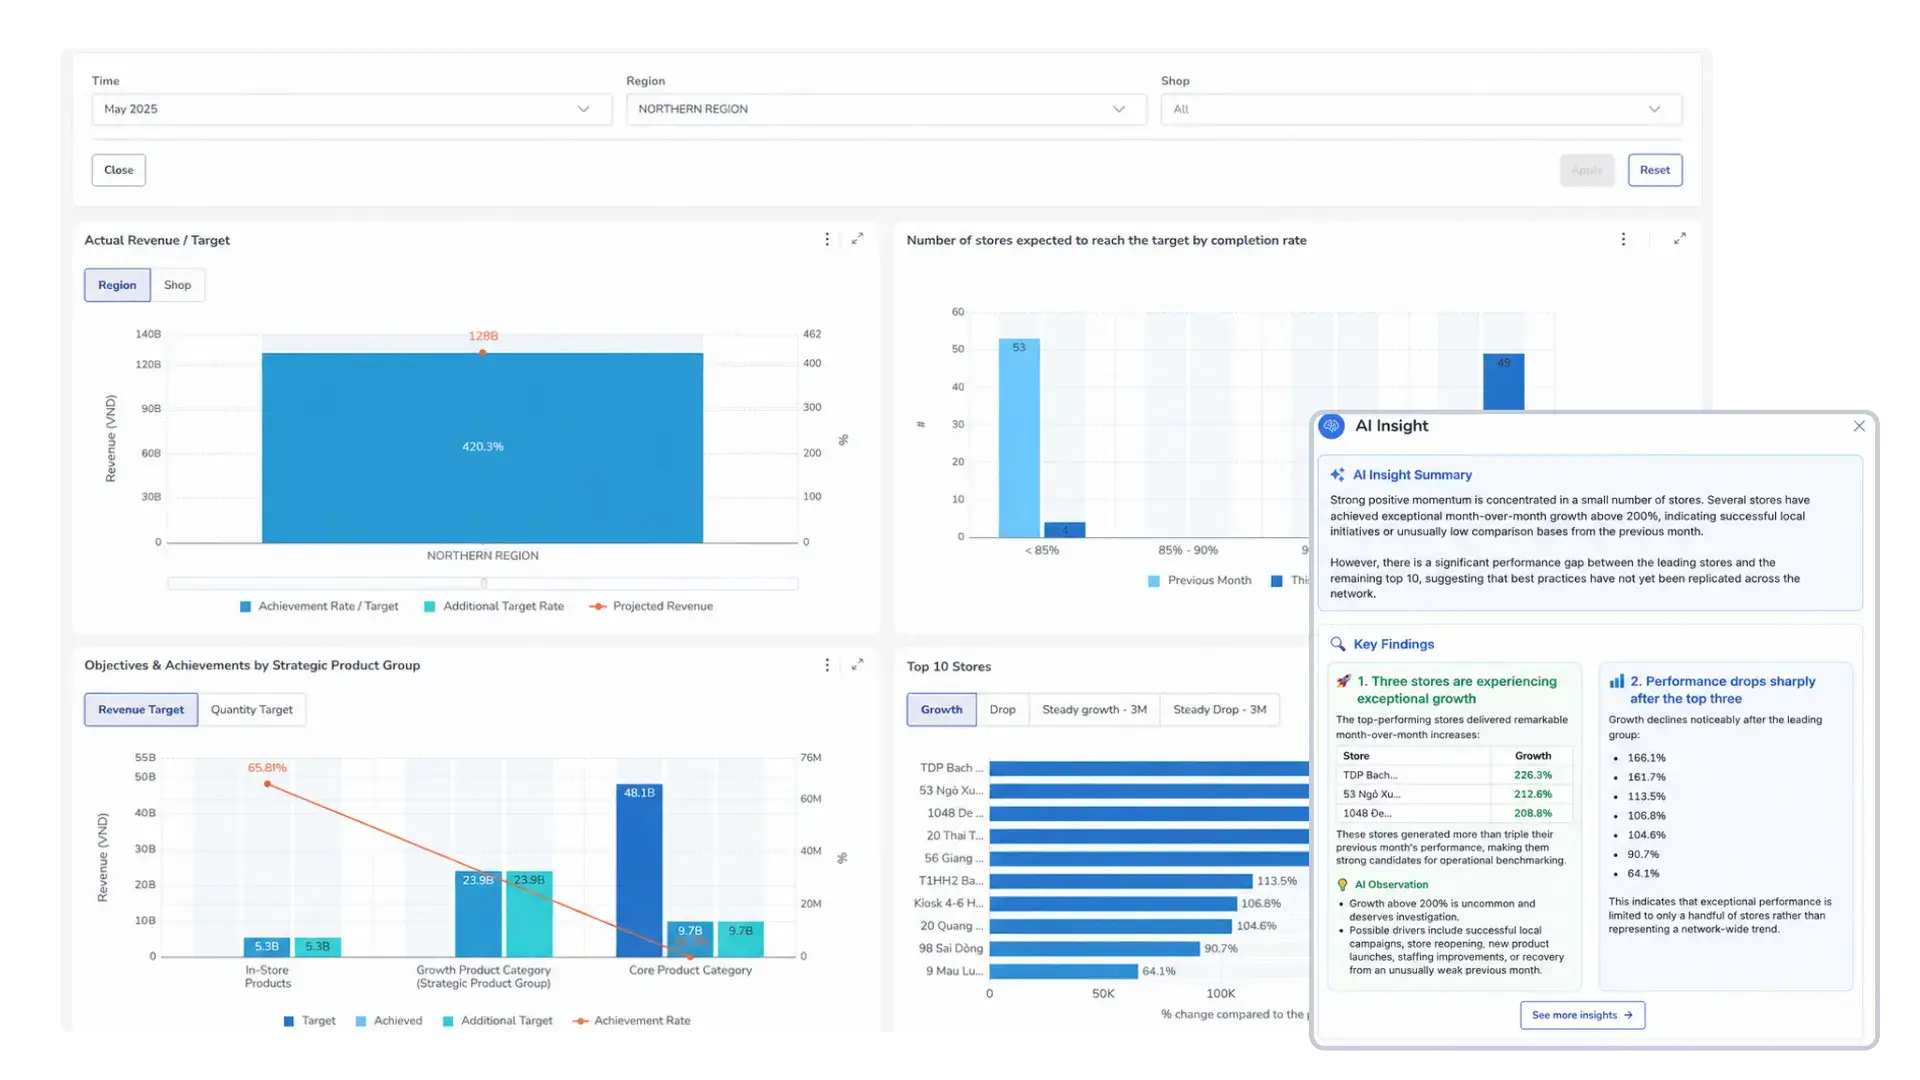Click the chart zoom slider under NORTHERN REGION
Viewport: 1920px width, 1080px height.
pos(483,583)
